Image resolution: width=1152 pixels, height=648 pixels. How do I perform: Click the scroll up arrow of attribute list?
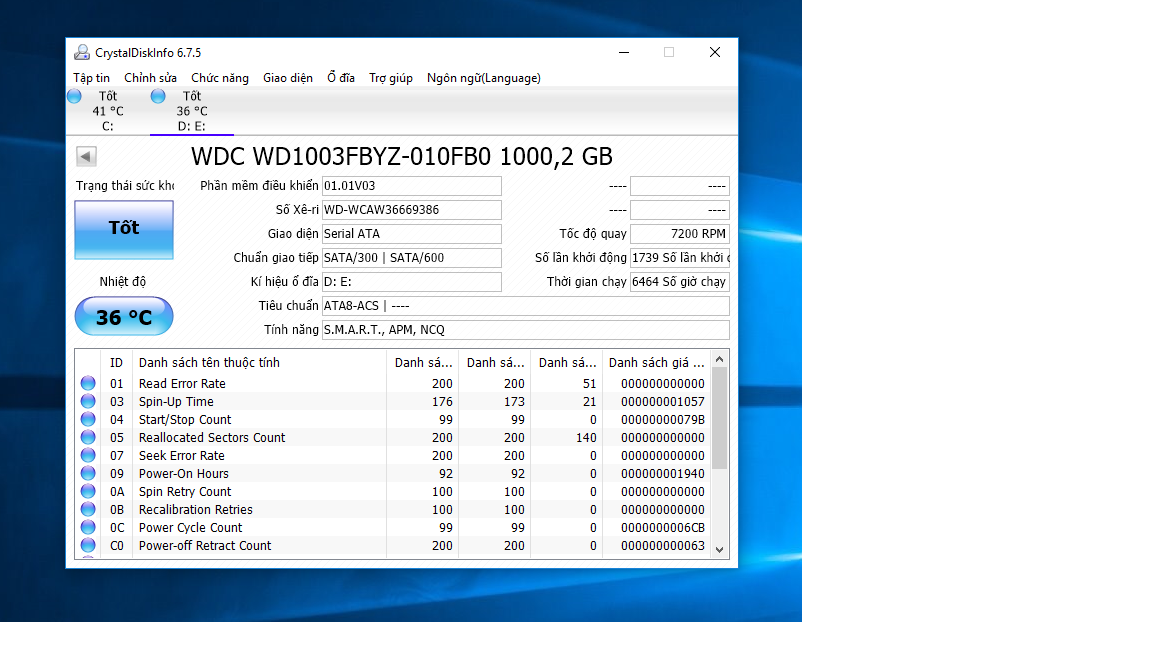pos(720,359)
